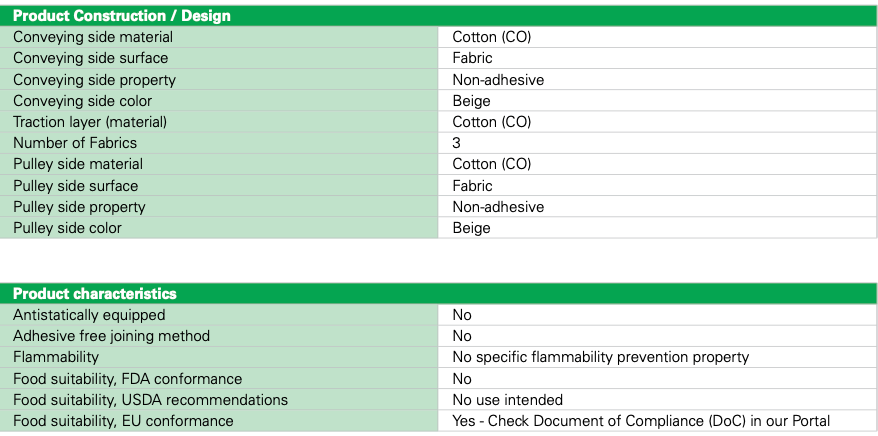Click the Number of Fabrics label
The width and height of the screenshot is (878, 436).
(x=75, y=143)
